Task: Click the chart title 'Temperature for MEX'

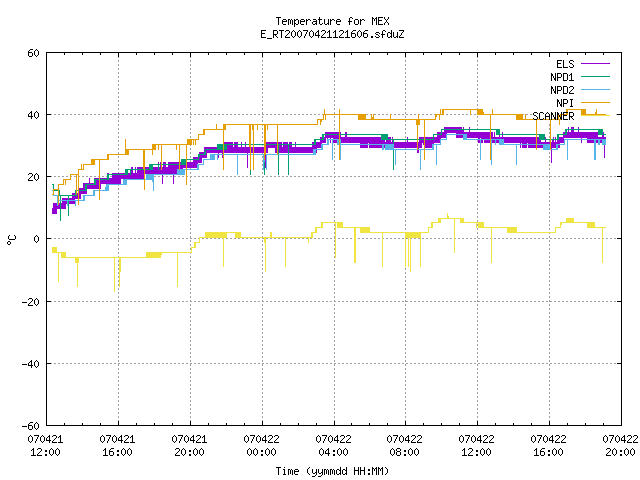Action: pos(332,21)
